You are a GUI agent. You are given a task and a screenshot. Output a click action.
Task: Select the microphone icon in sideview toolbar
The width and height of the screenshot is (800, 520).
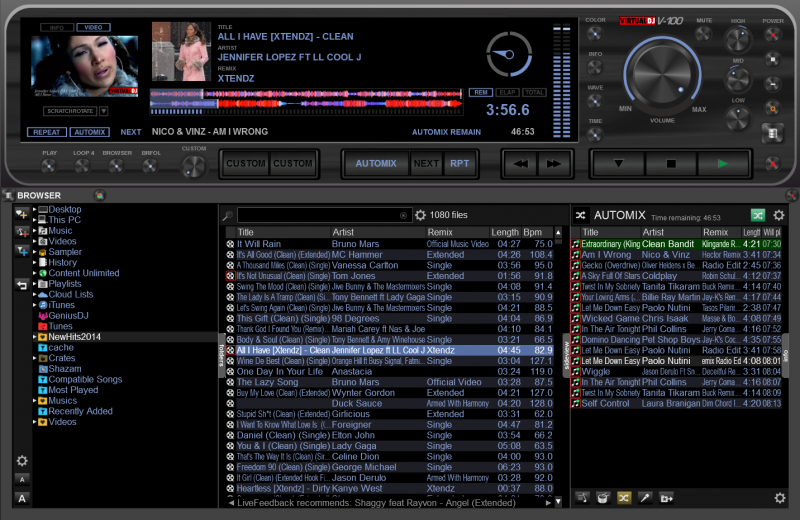tap(645, 498)
